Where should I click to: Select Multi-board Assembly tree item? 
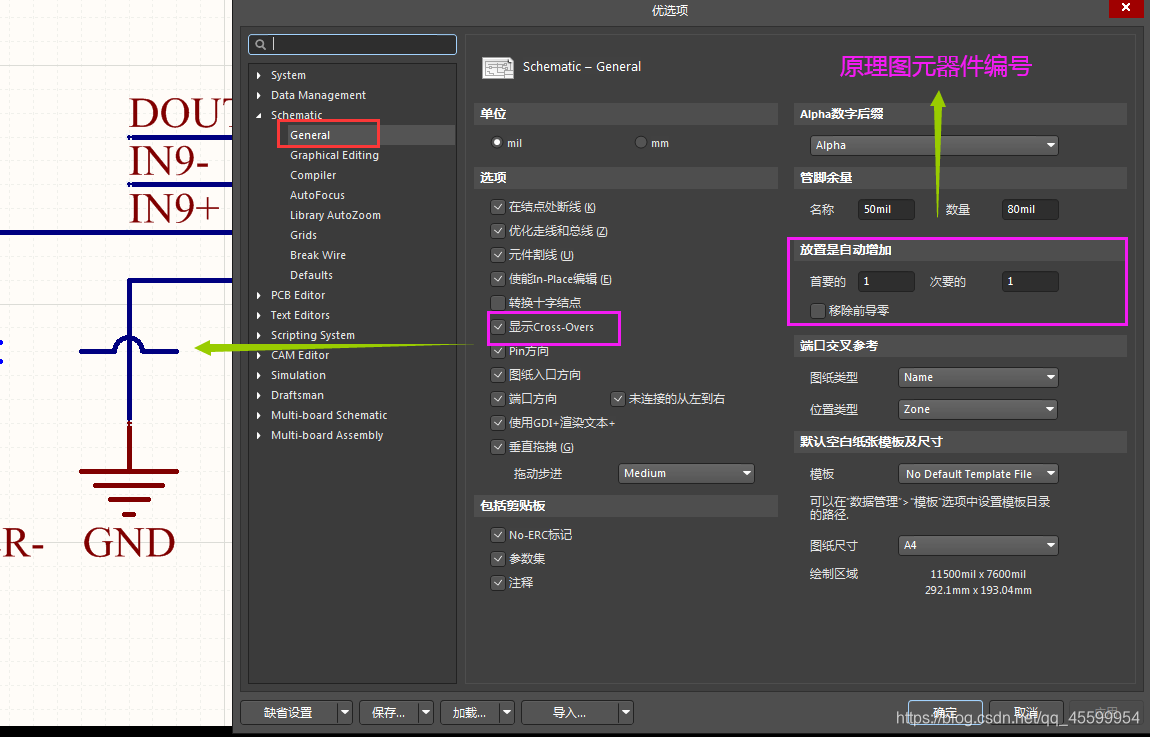point(327,436)
